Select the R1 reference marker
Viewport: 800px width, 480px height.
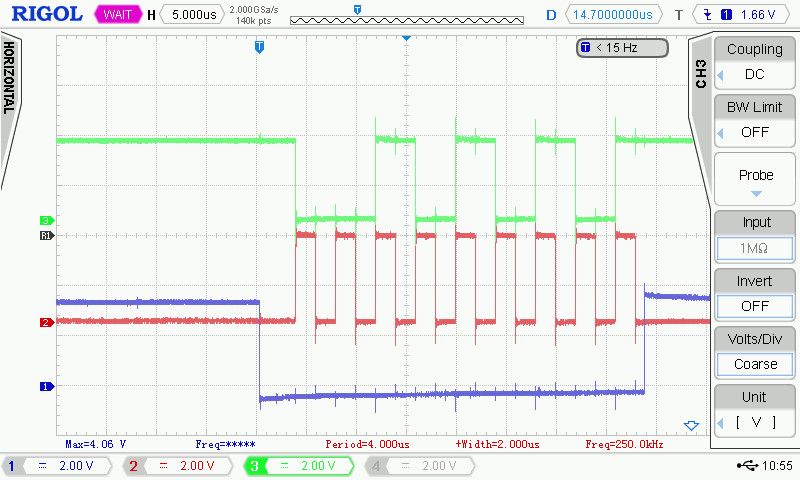tap(46, 235)
